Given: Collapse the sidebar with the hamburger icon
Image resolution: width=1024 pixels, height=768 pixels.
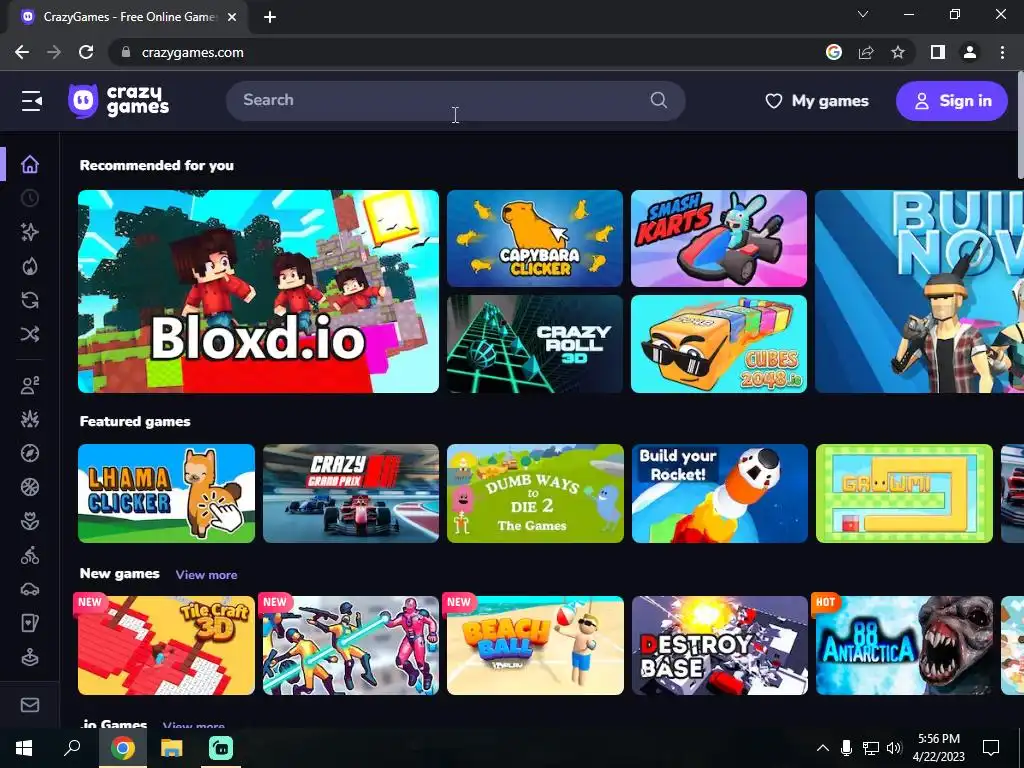Looking at the screenshot, I should pyautogui.click(x=31, y=101).
